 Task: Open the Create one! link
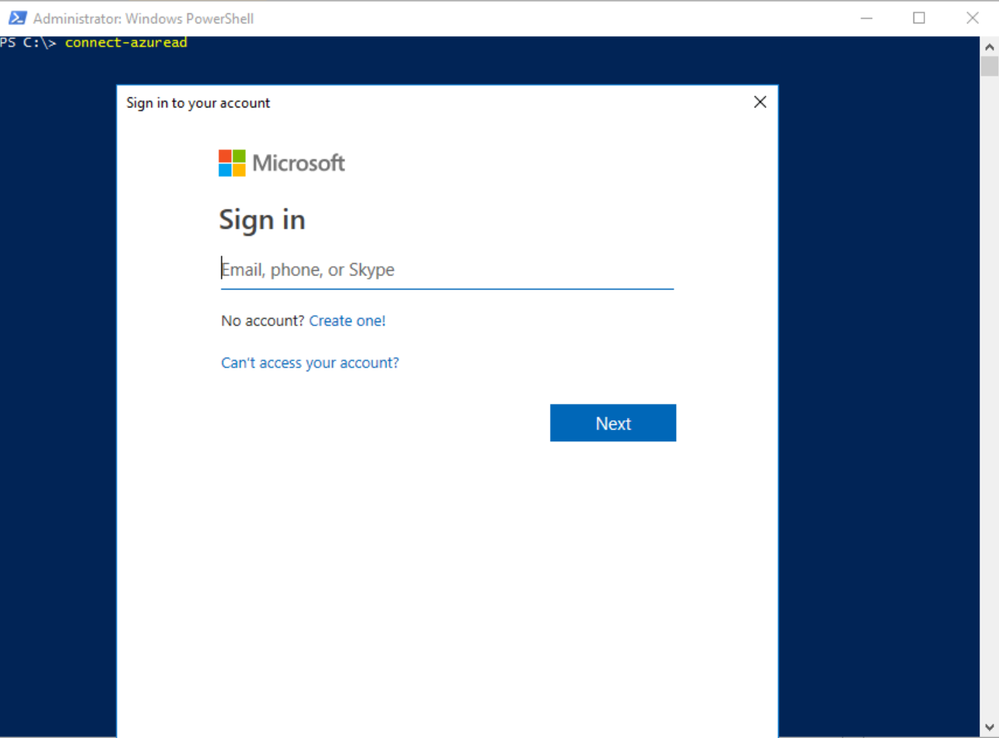(x=347, y=321)
